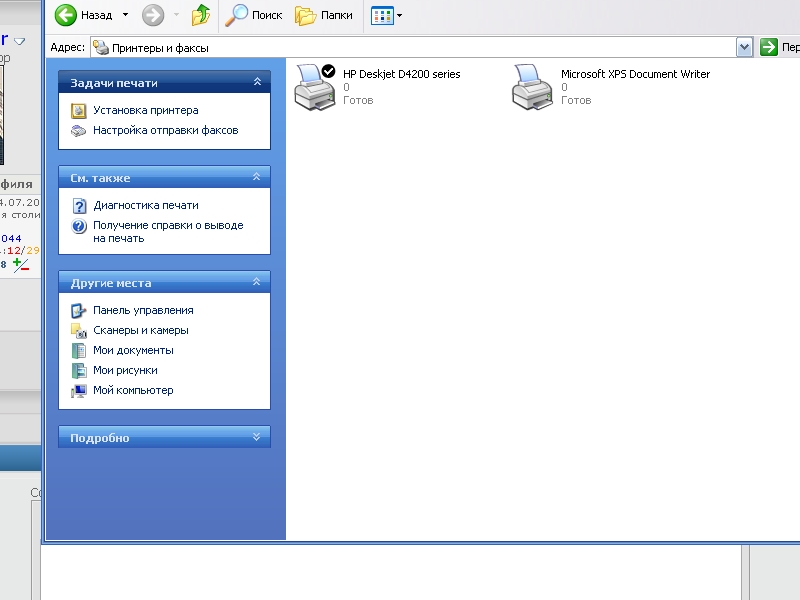This screenshot has height=600, width=800.
Task: Collapse the Задачи печати panel
Action: pyautogui.click(x=257, y=83)
